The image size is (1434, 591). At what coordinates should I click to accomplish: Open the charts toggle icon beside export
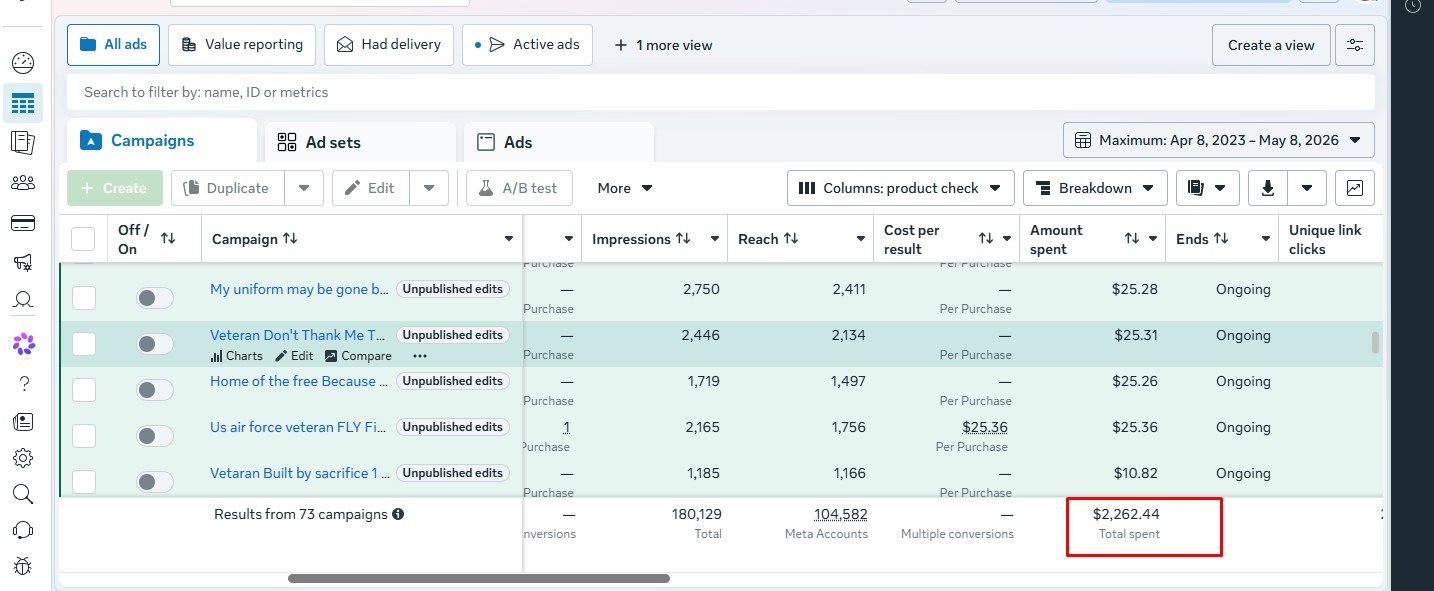tap(1355, 188)
